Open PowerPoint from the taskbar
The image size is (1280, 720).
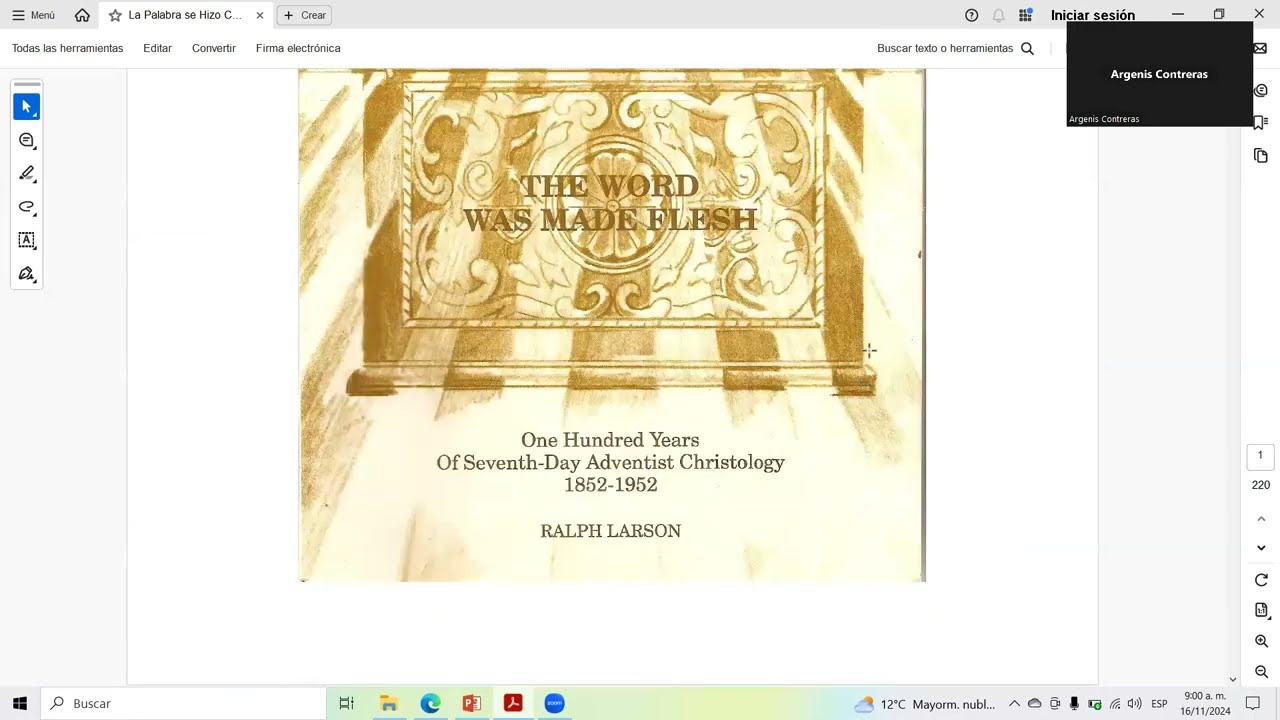click(472, 703)
